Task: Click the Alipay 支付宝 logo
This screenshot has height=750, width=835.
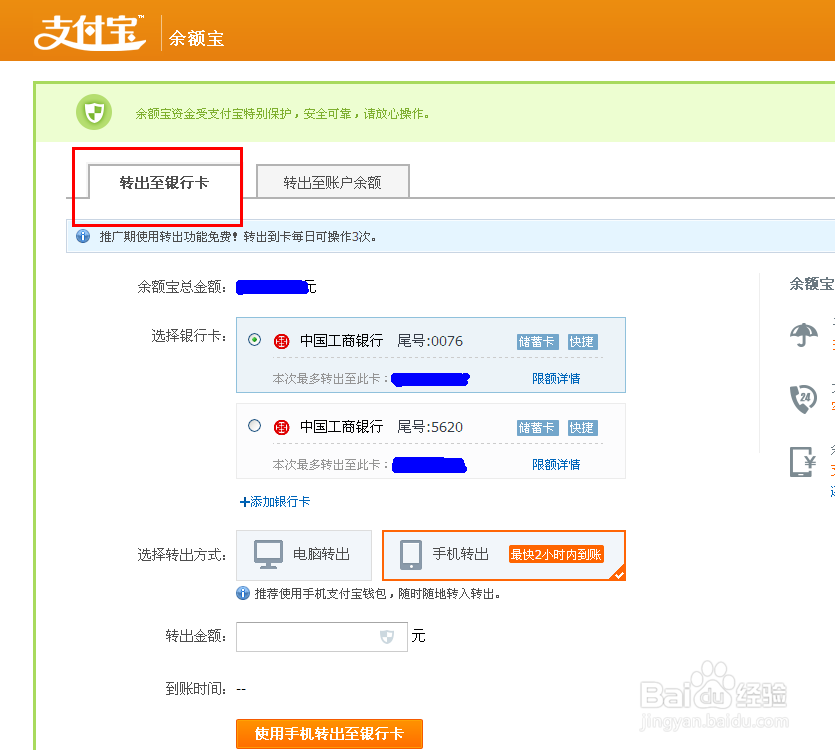Action: [90, 32]
